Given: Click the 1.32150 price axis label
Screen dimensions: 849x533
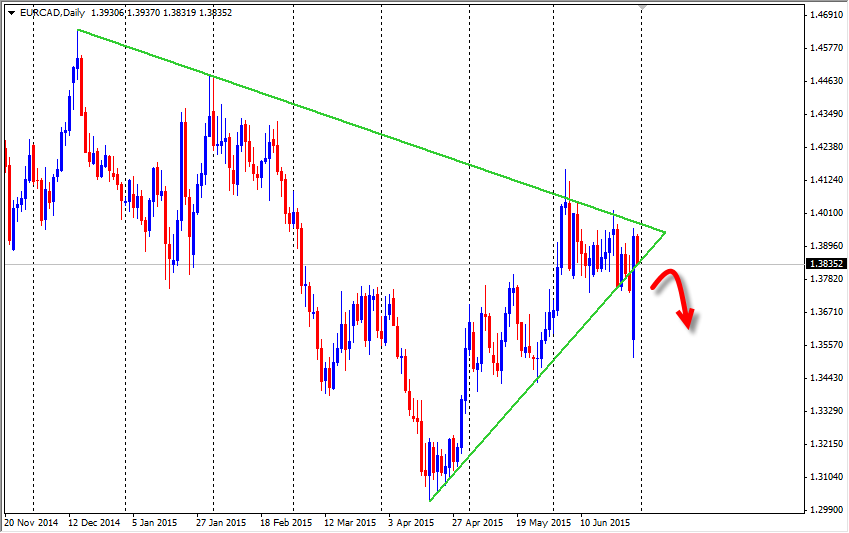Looking at the screenshot, I should point(826,444).
